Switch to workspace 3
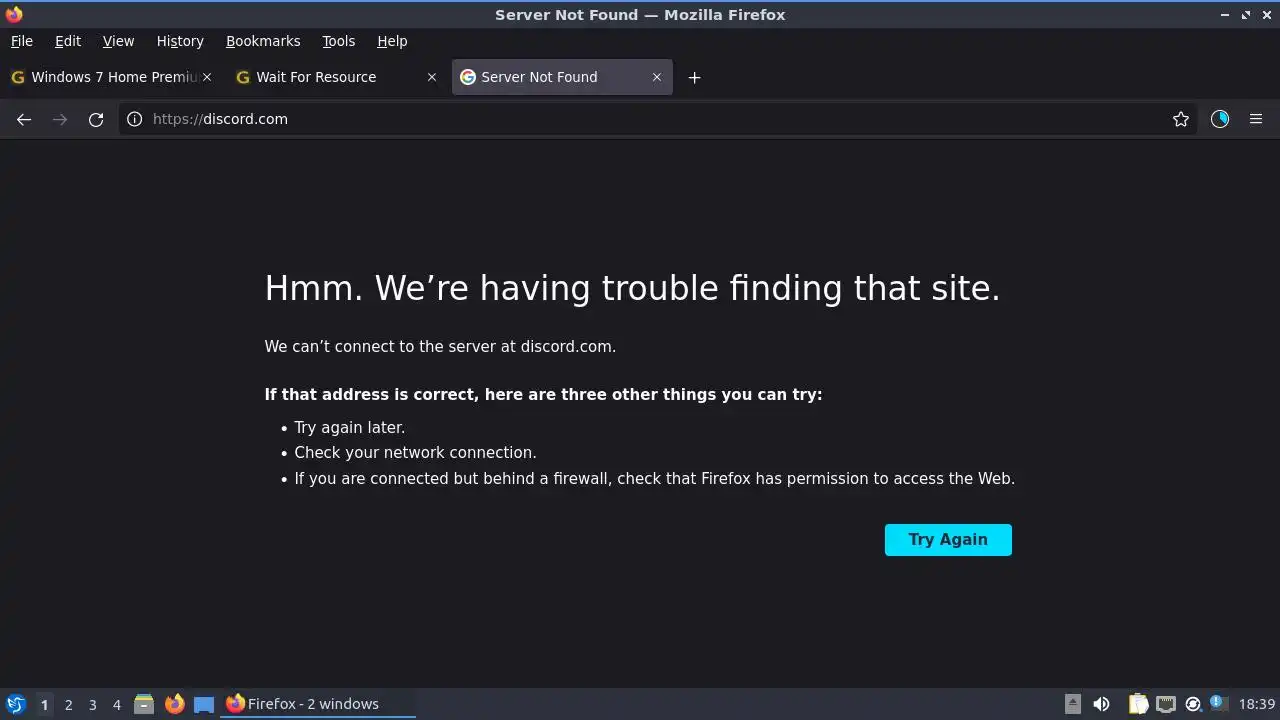Viewport: 1280px width, 720px height. tap(92, 705)
